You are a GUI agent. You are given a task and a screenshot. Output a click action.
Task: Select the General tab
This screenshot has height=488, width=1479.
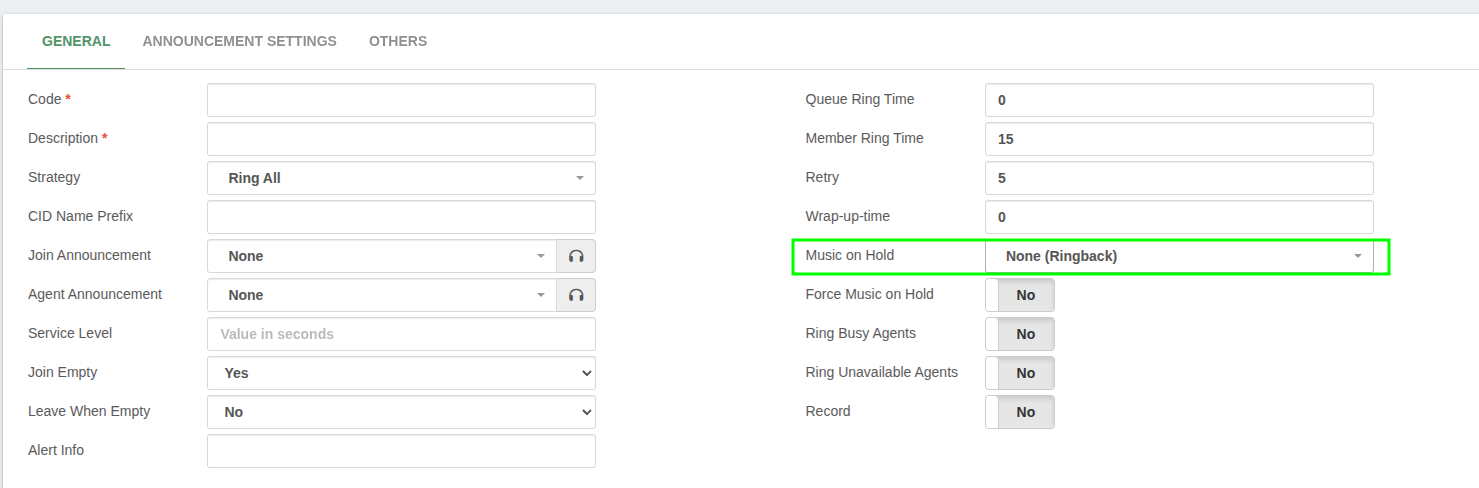tap(76, 41)
